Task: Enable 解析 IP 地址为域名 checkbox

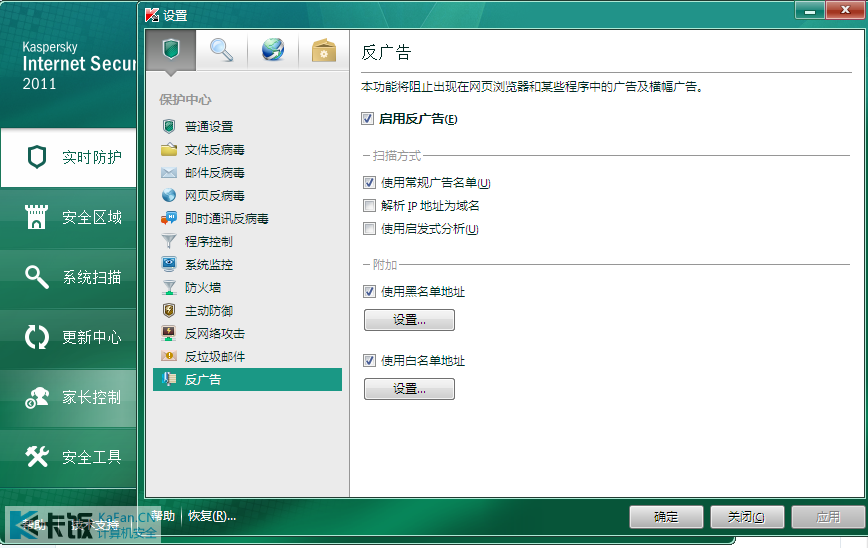Action: tap(369, 205)
